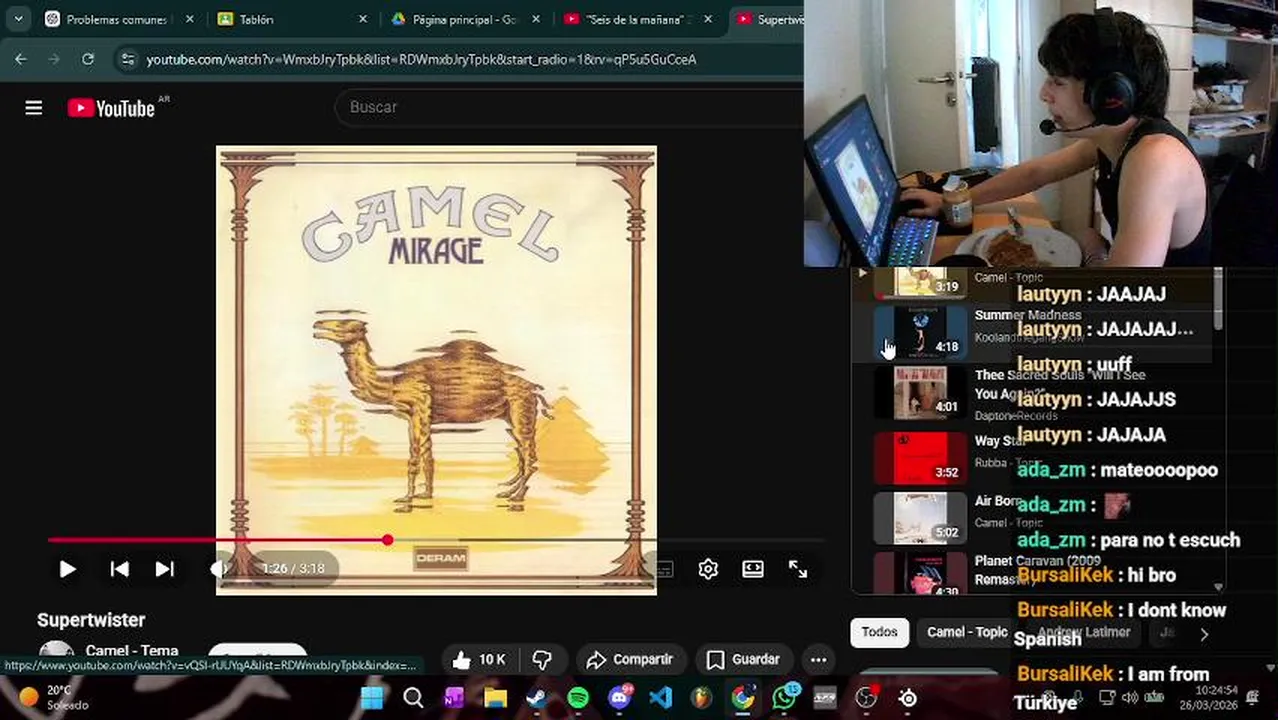Open Spotify from the taskbar
Viewport: 1278px width, 720px height.
[x=578, y=697]
